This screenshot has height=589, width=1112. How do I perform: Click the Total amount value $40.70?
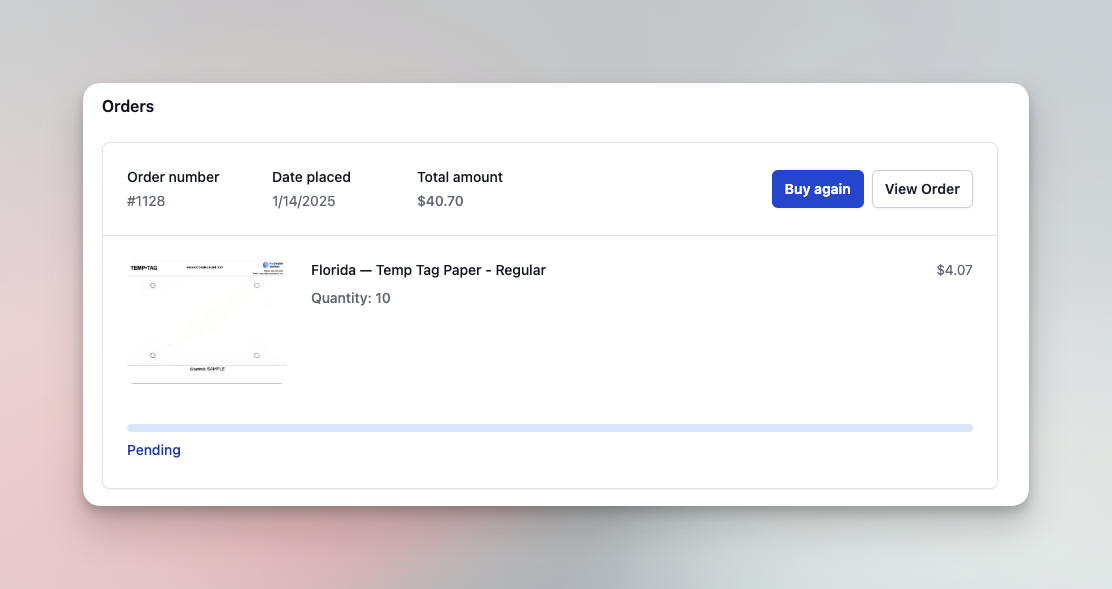(x=440, y=200)
